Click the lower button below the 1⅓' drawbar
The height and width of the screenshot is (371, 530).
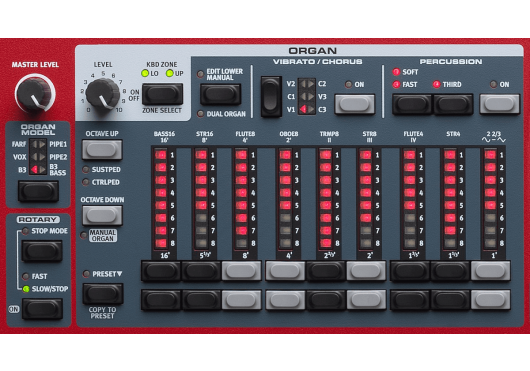tap(450, 300)
